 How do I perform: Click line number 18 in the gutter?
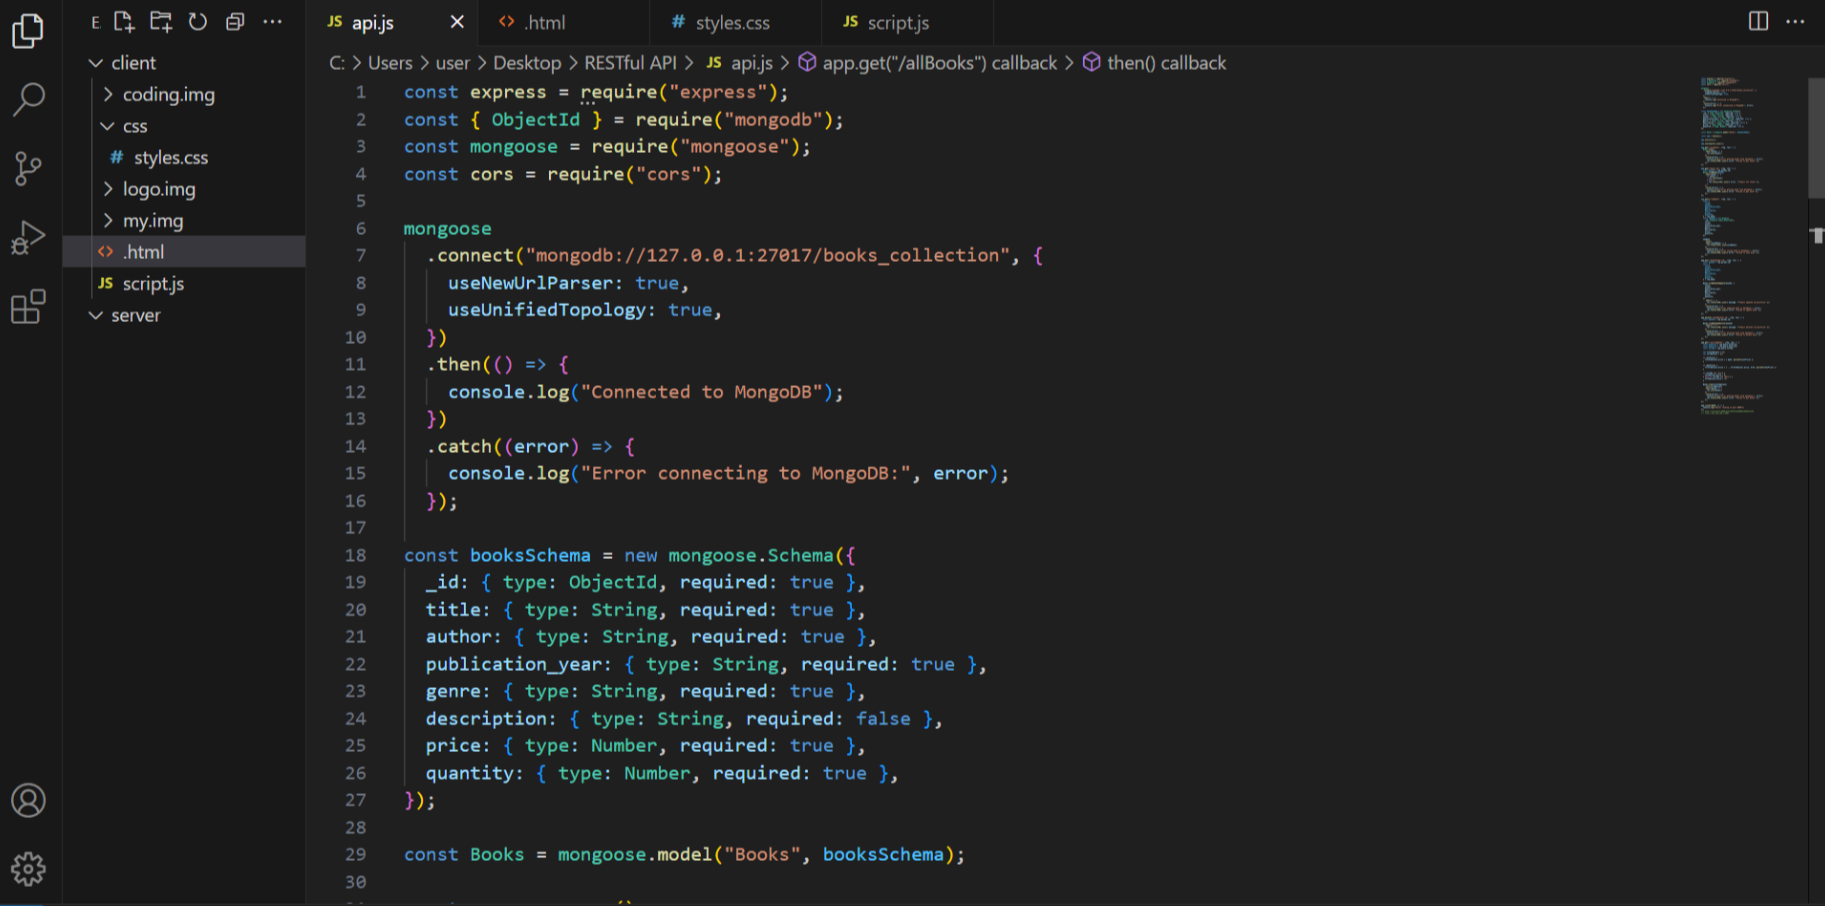pyautogui.click(x=355, y=555)
